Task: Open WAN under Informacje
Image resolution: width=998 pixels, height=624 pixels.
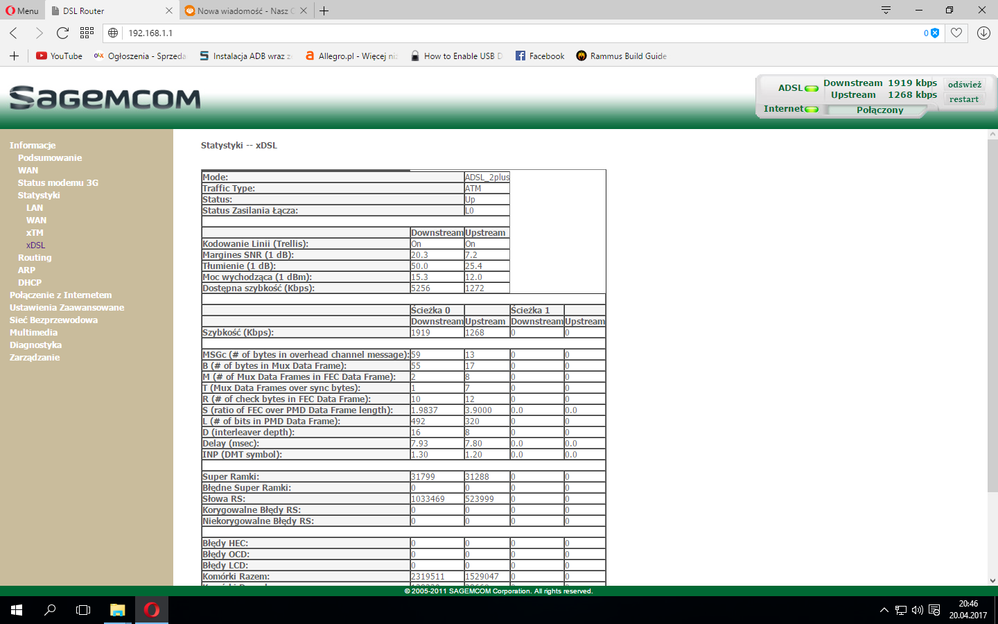Action: [x=28, y=170]
